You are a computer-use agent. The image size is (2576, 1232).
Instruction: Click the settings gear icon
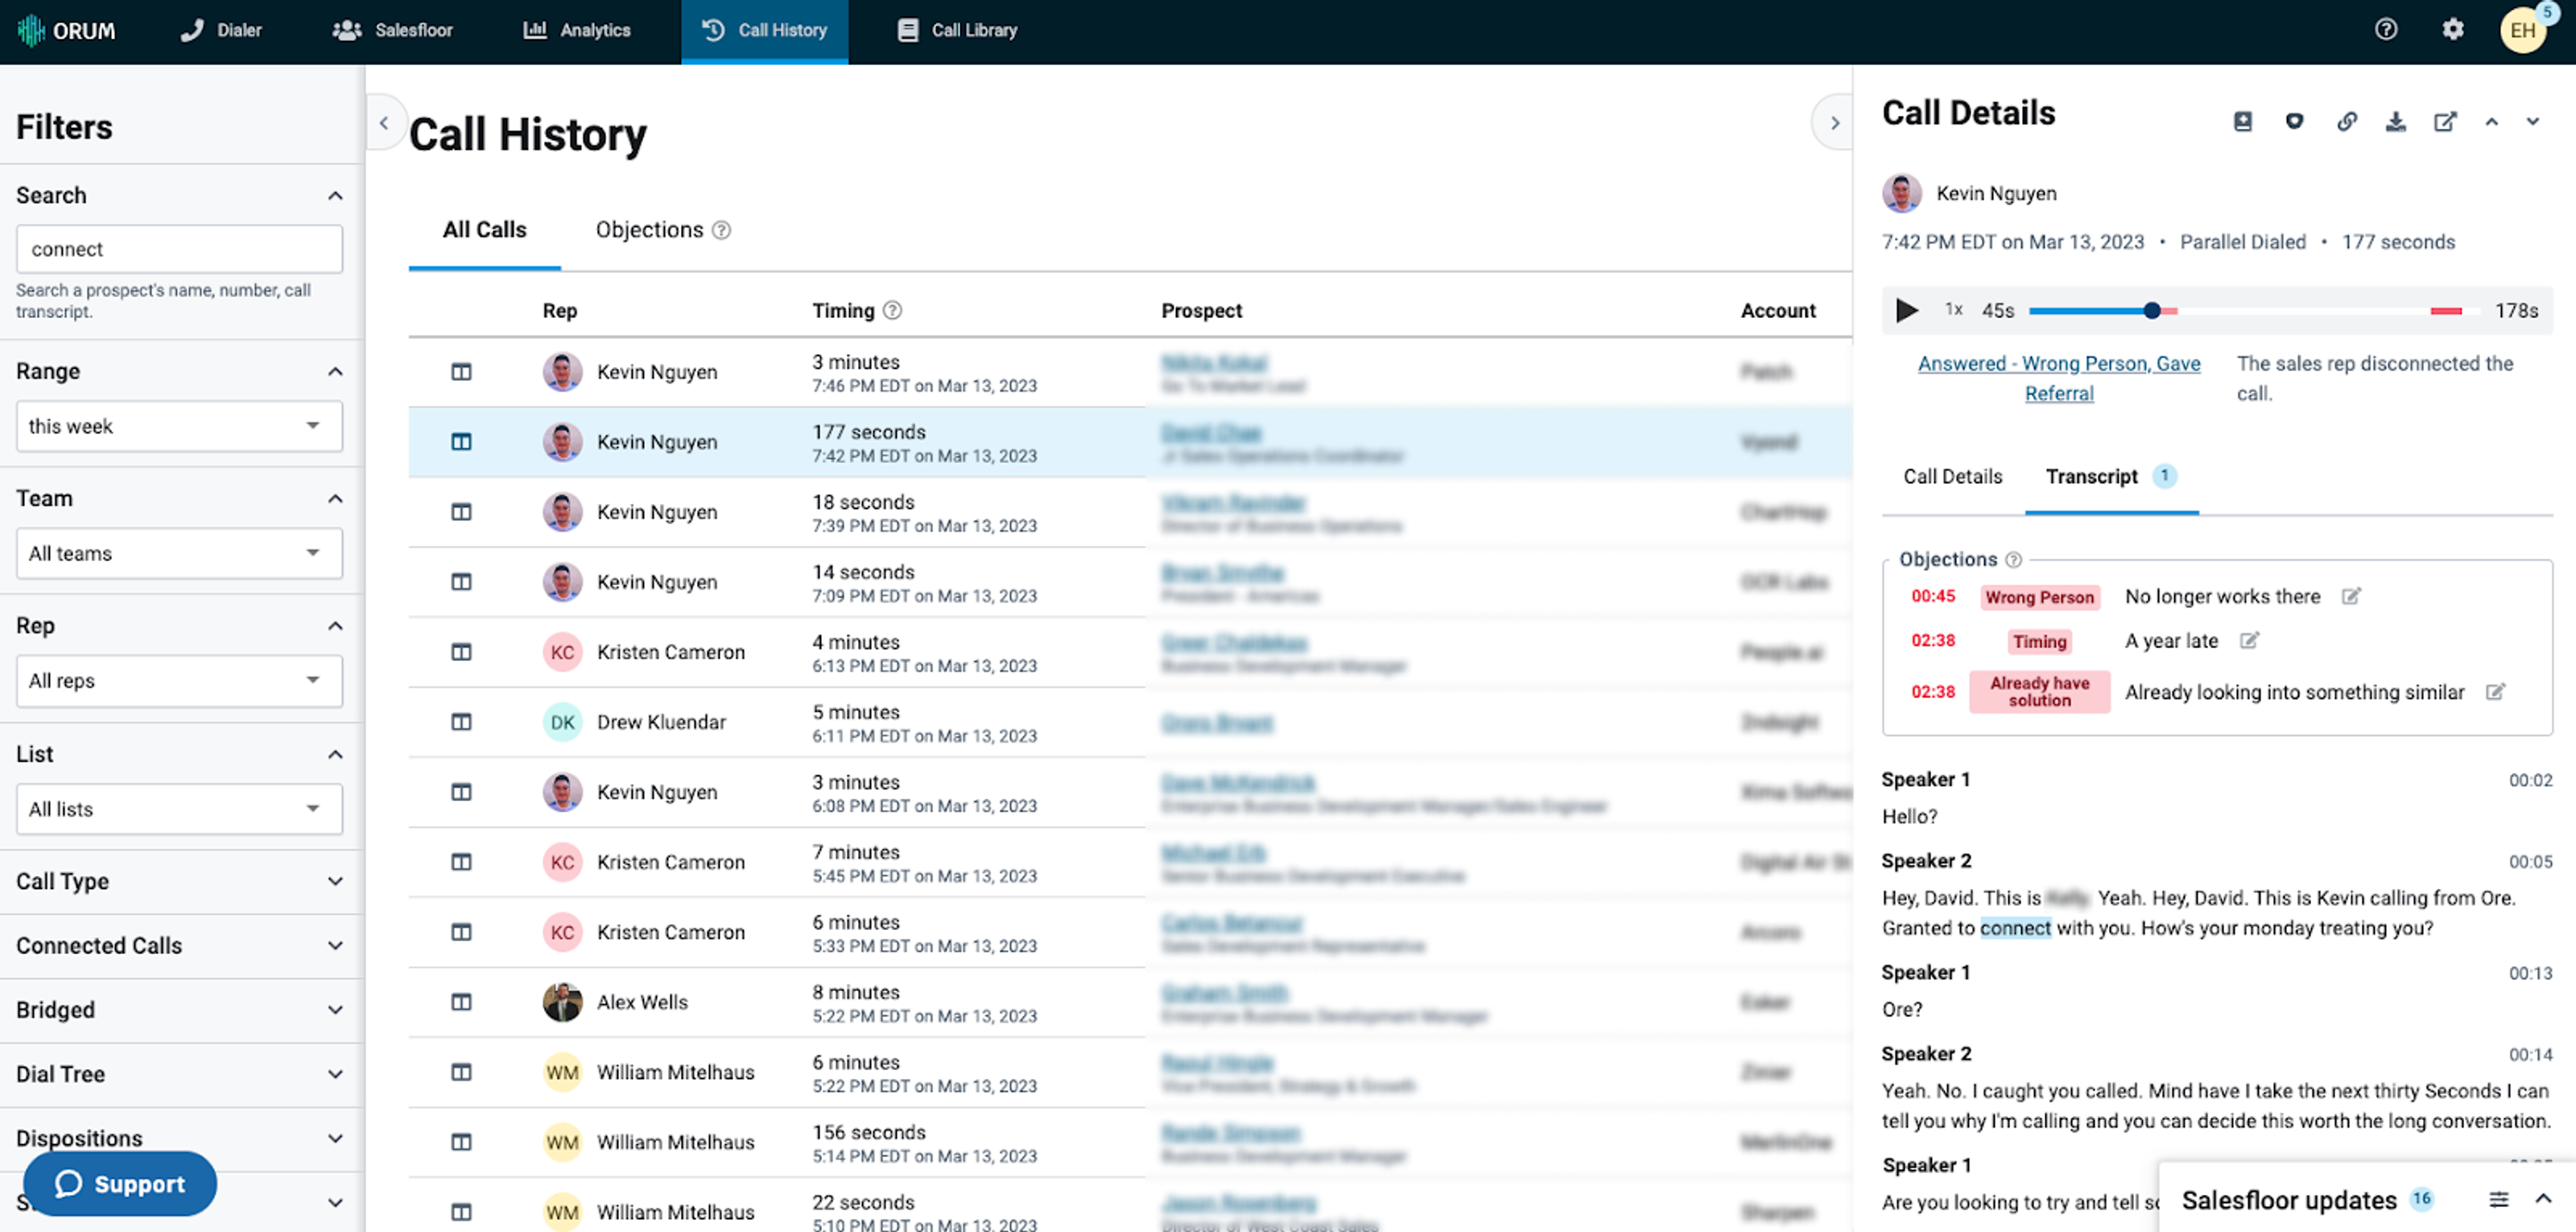tap(2452, 30)
